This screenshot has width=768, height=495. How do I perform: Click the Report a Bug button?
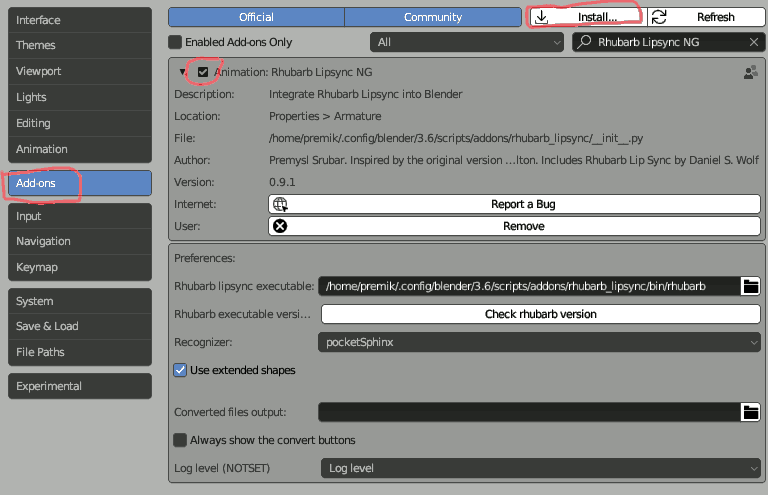tap(514, 204)
